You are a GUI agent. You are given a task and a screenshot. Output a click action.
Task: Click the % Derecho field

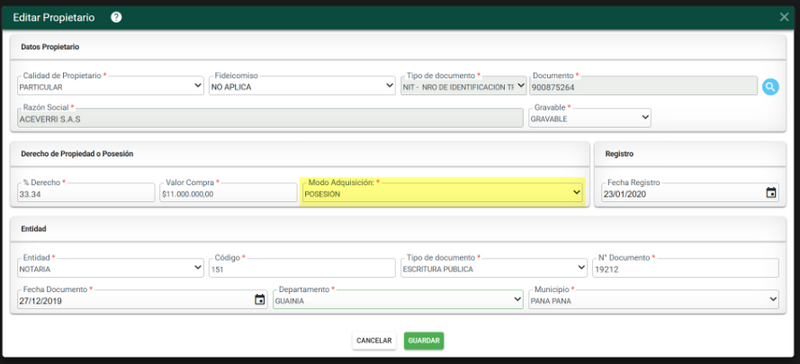tap(86, 192)
